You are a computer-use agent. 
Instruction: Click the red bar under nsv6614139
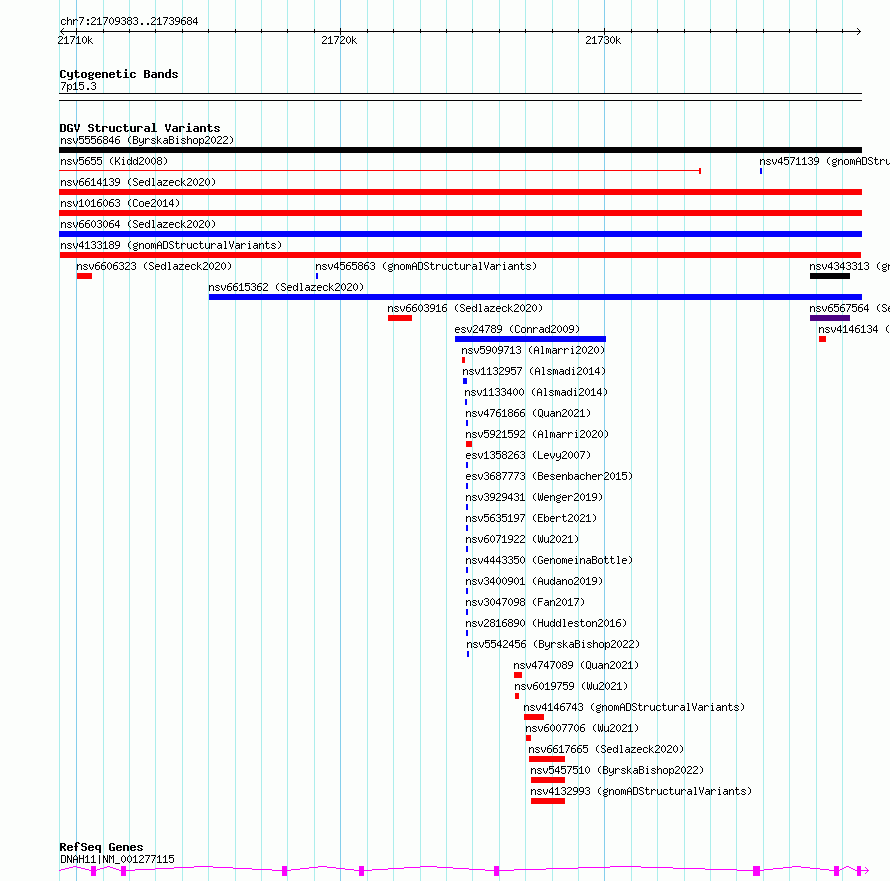pyautogui.click(x=460, y=192)
